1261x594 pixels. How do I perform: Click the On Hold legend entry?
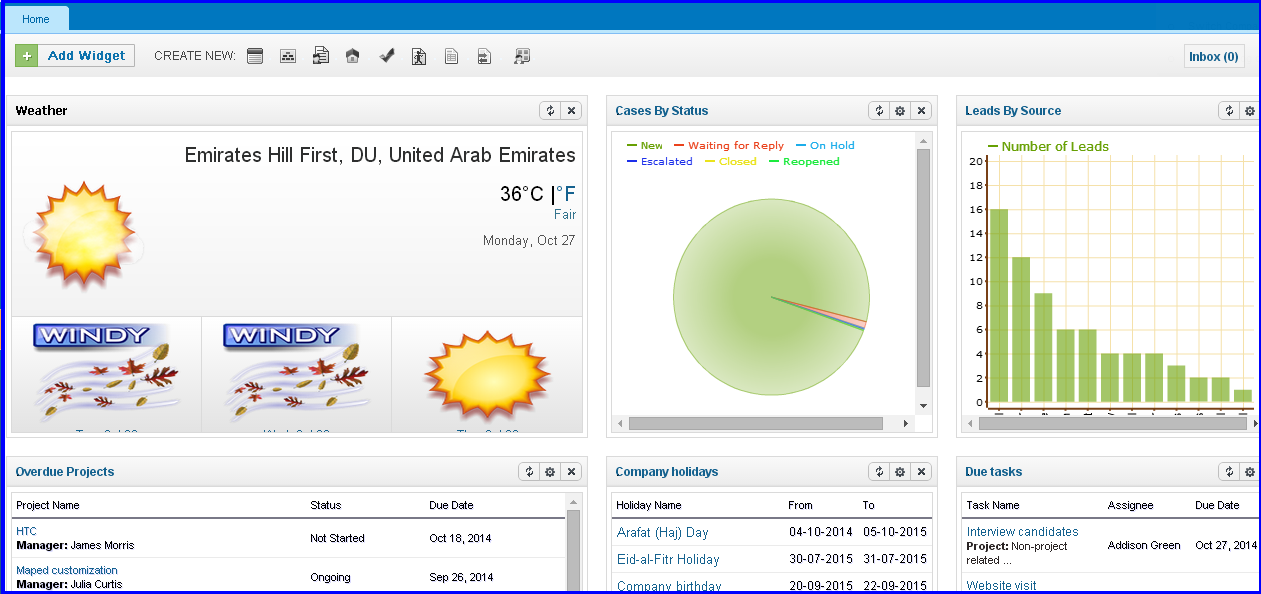point(825,146)
